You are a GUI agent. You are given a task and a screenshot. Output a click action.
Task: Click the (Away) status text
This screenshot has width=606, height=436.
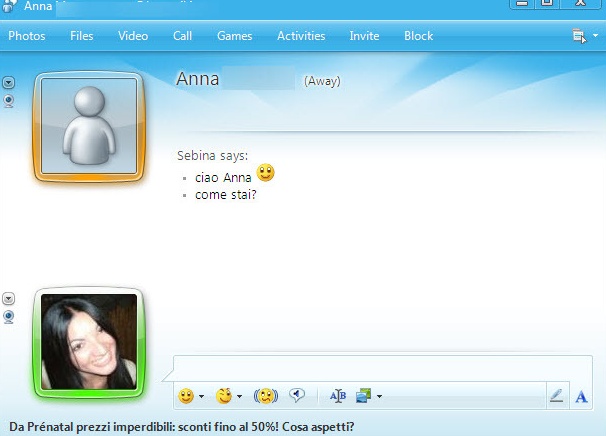point(322,81)
